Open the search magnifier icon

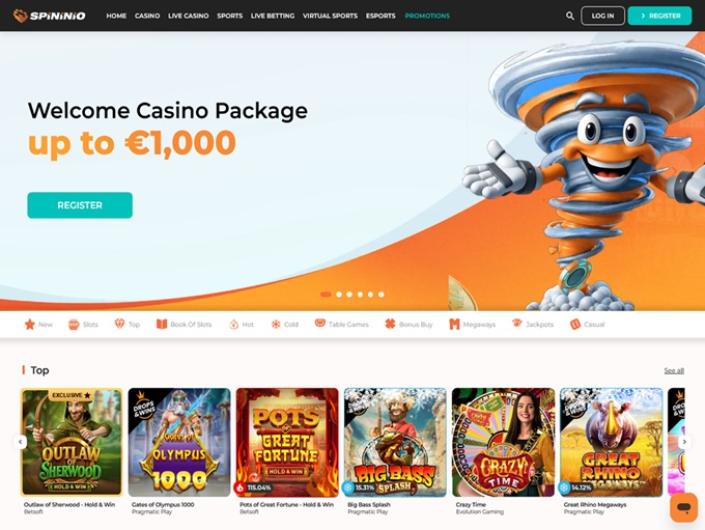570,16
